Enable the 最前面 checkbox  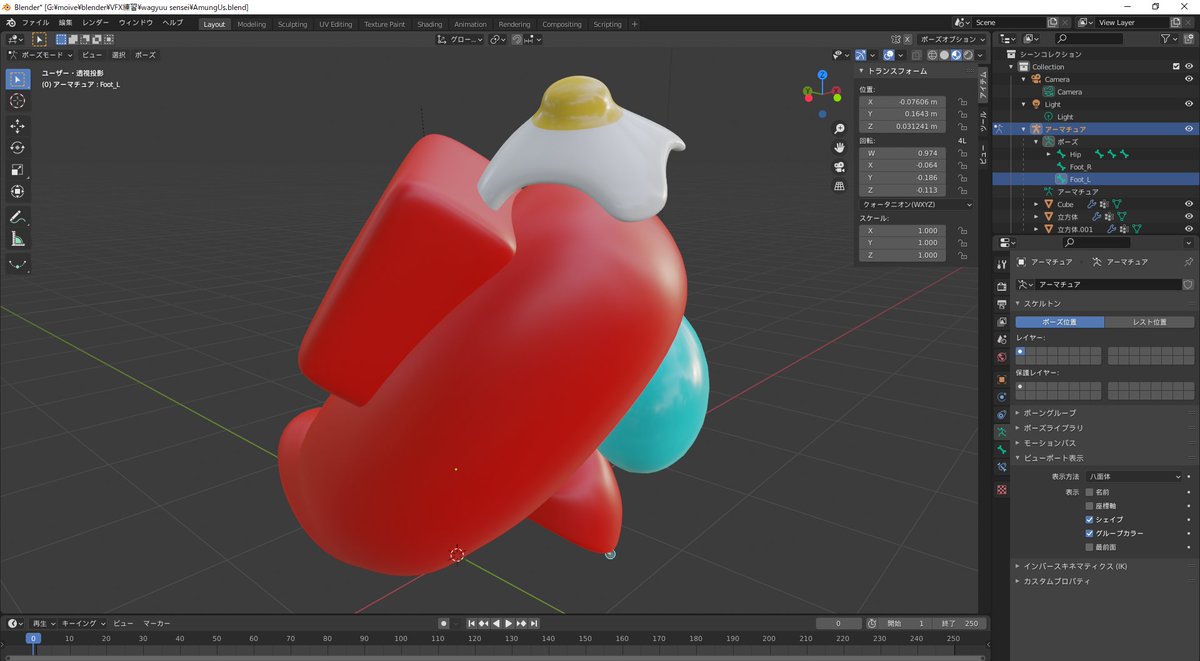(x=1090, y=547)
